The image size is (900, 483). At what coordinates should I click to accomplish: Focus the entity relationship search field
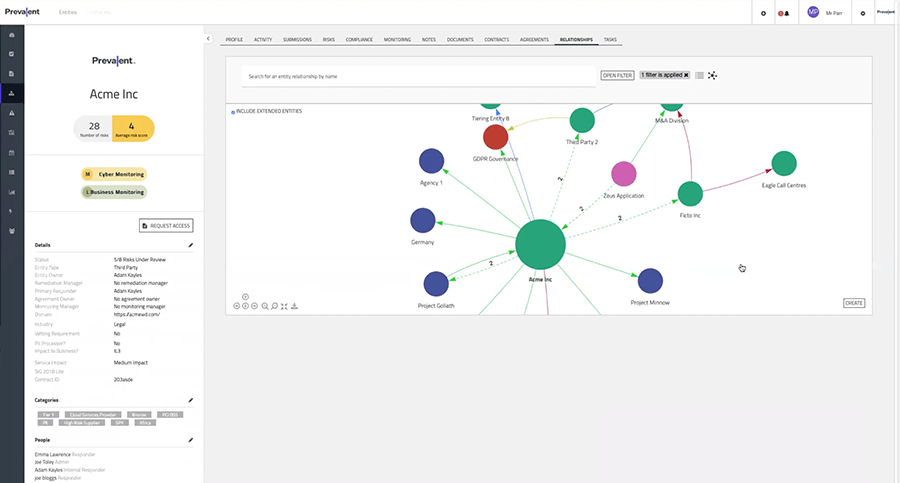tap(419, 76)
